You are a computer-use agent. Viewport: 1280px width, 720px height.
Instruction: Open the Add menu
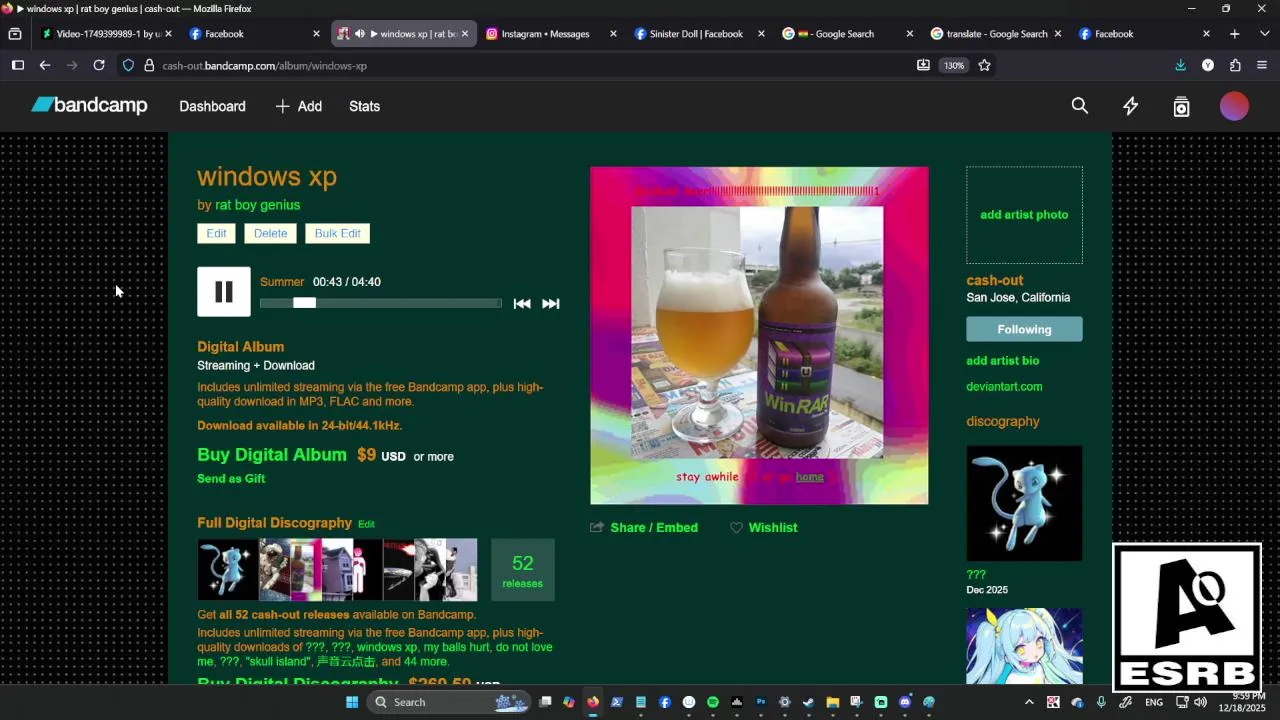298,106
